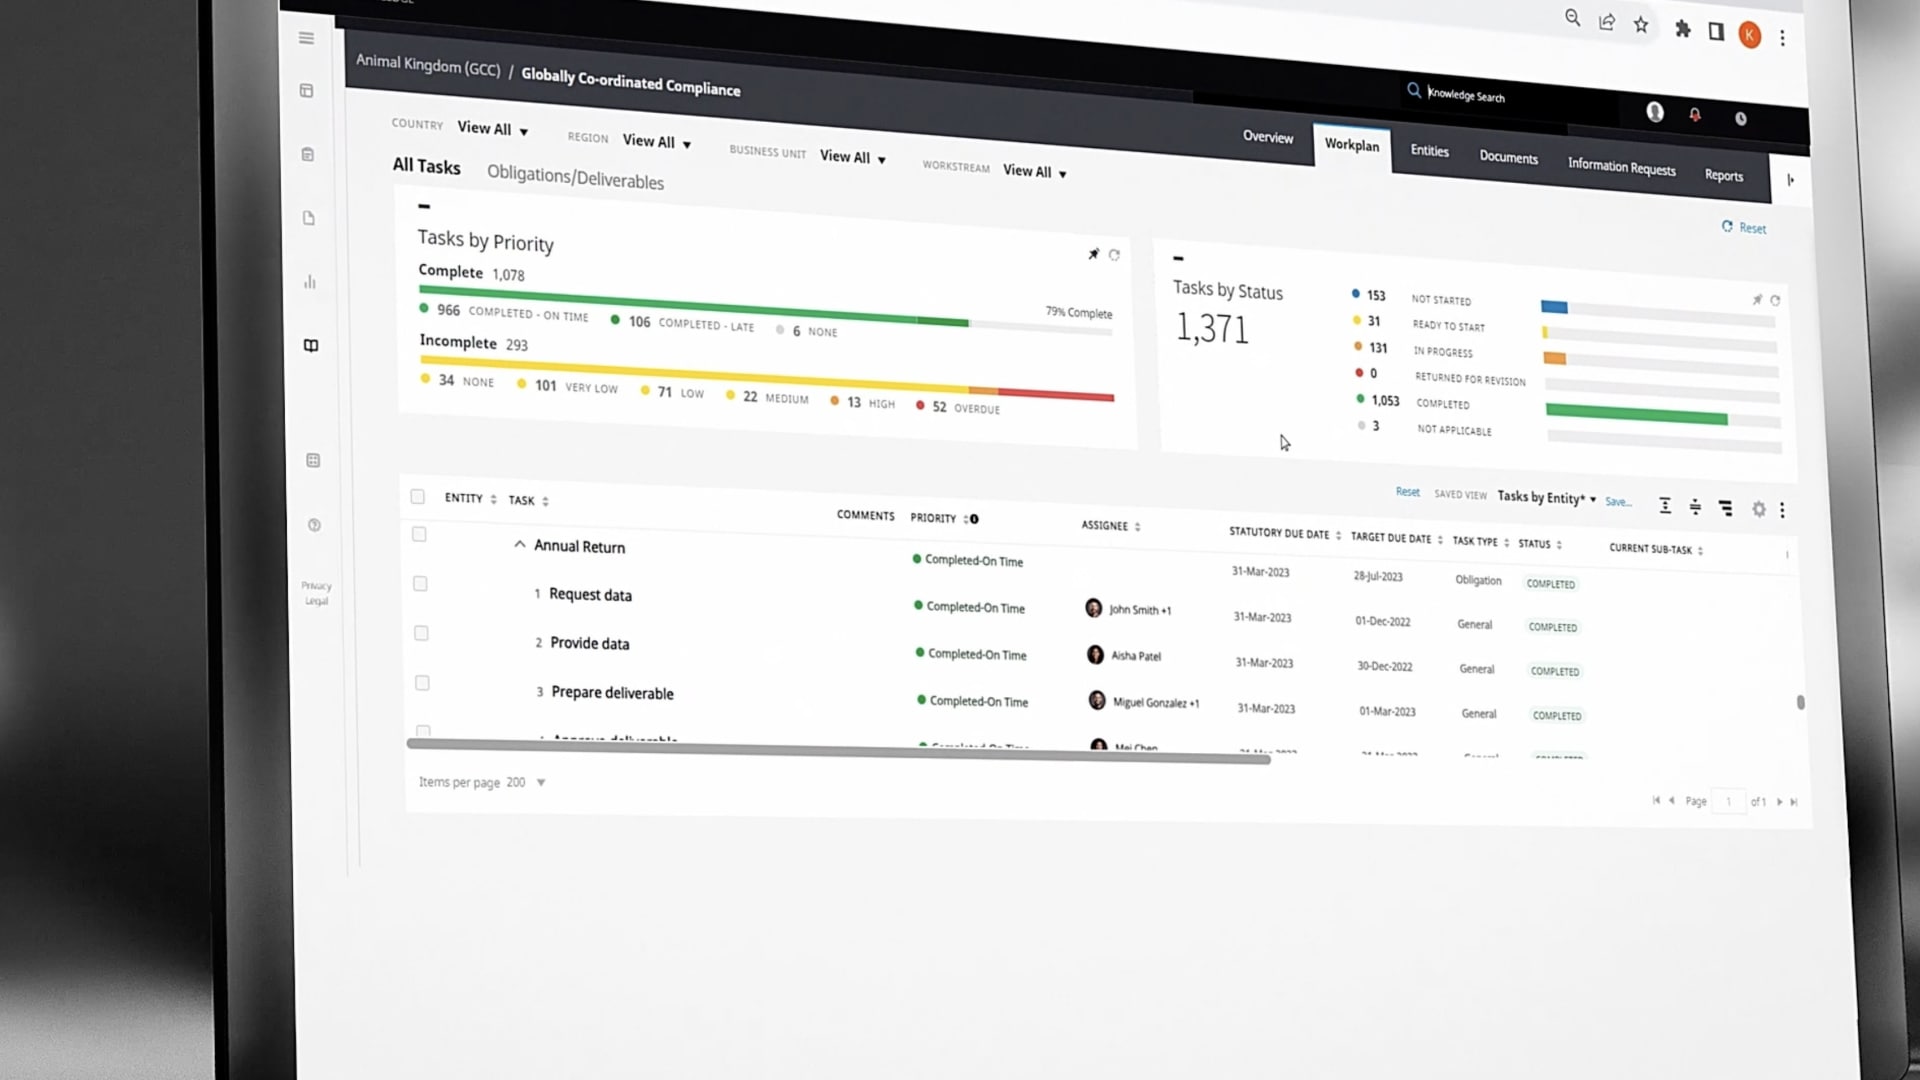
Task: Collapse the Annual Return task group
Action: [x=519, y=545]
